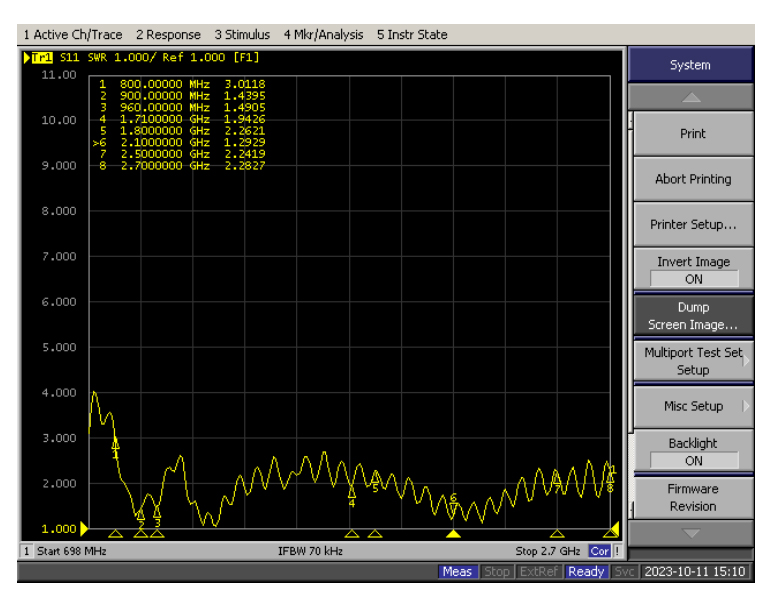Open the Mkr/Analysis menu
This screenshot has width=773, height=606.
coord(323,35)
